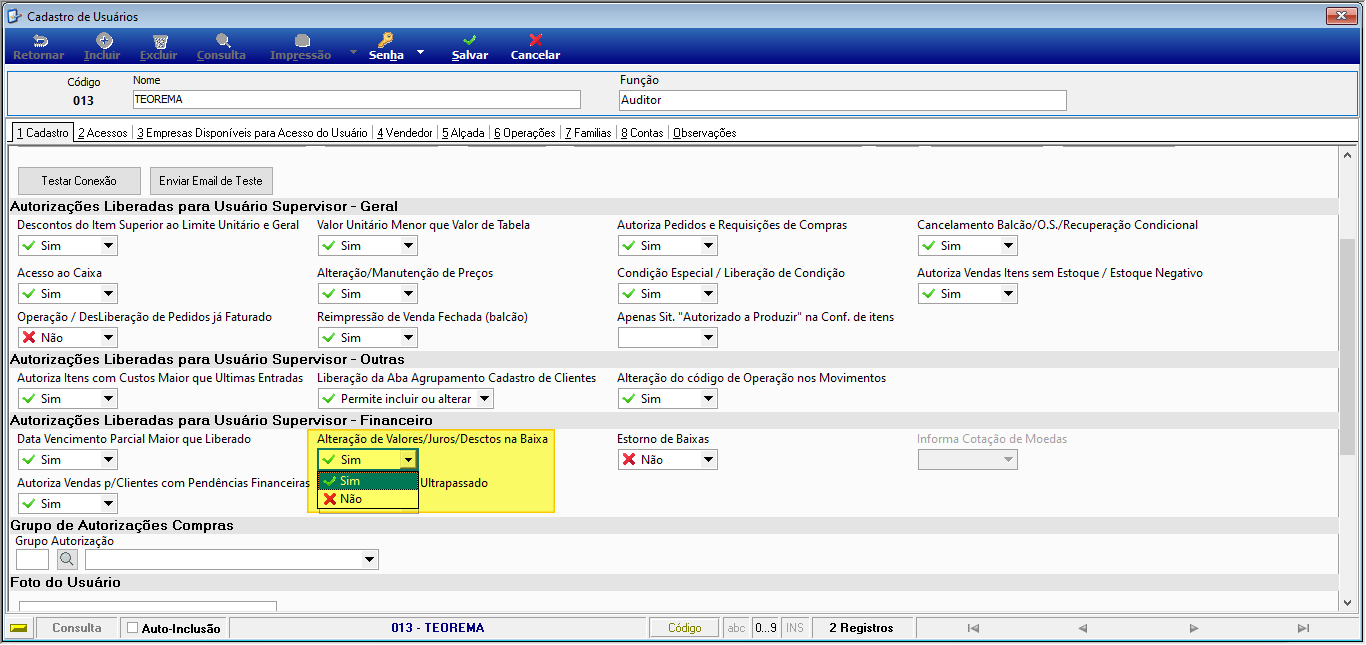Switch to the 4 Vendedor tab

click(x=405, y=133)
